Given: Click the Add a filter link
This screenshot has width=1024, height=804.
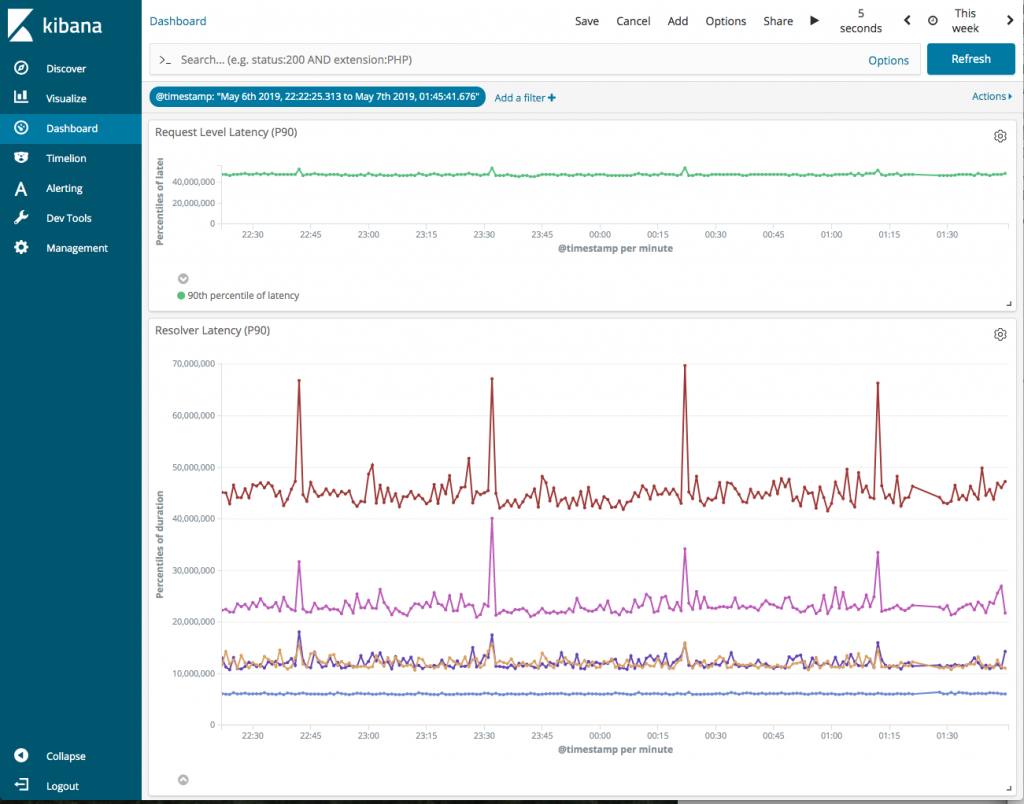Looking at the screenshot, I should [524, 98].
